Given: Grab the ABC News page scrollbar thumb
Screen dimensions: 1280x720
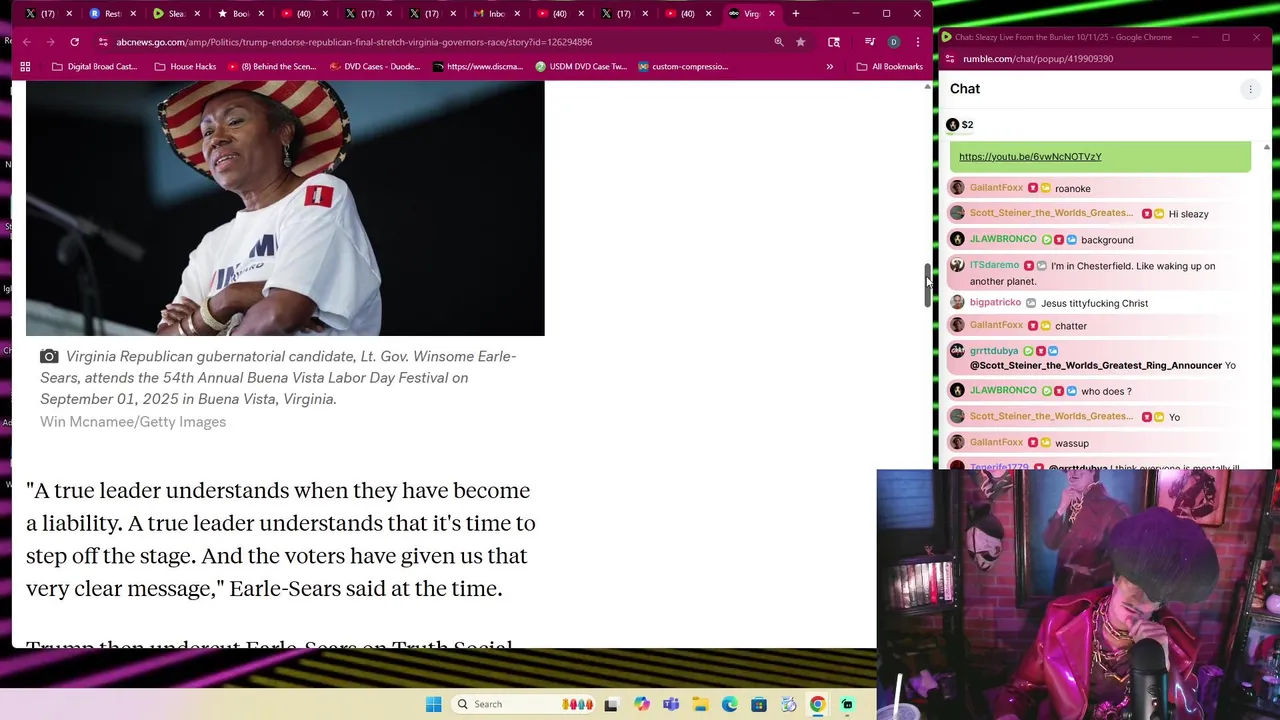Looking at the screenshot, I should [x=927, y=285].
